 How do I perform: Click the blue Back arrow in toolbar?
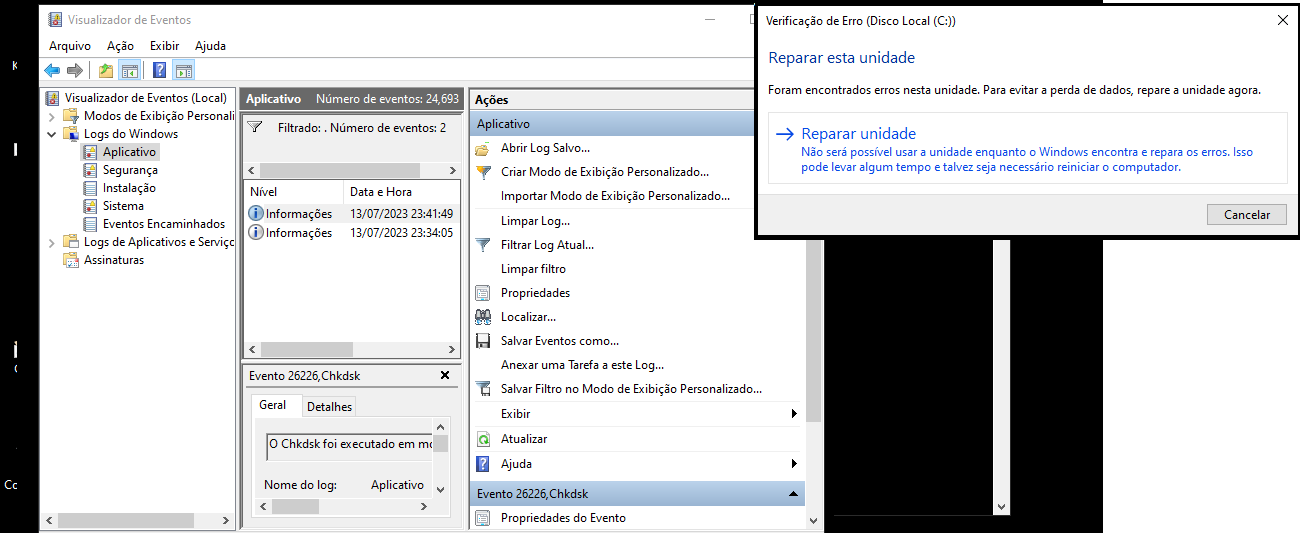52,70
